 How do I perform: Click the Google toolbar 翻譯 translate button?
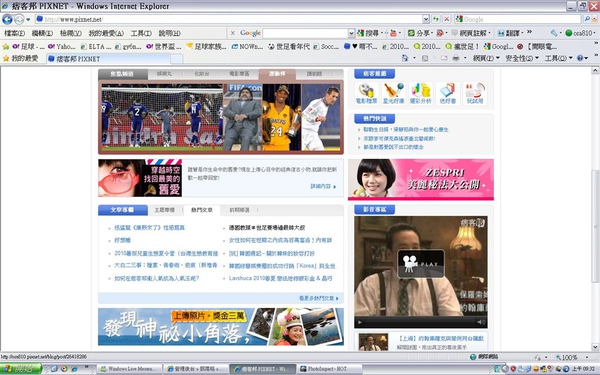(510, 33)
